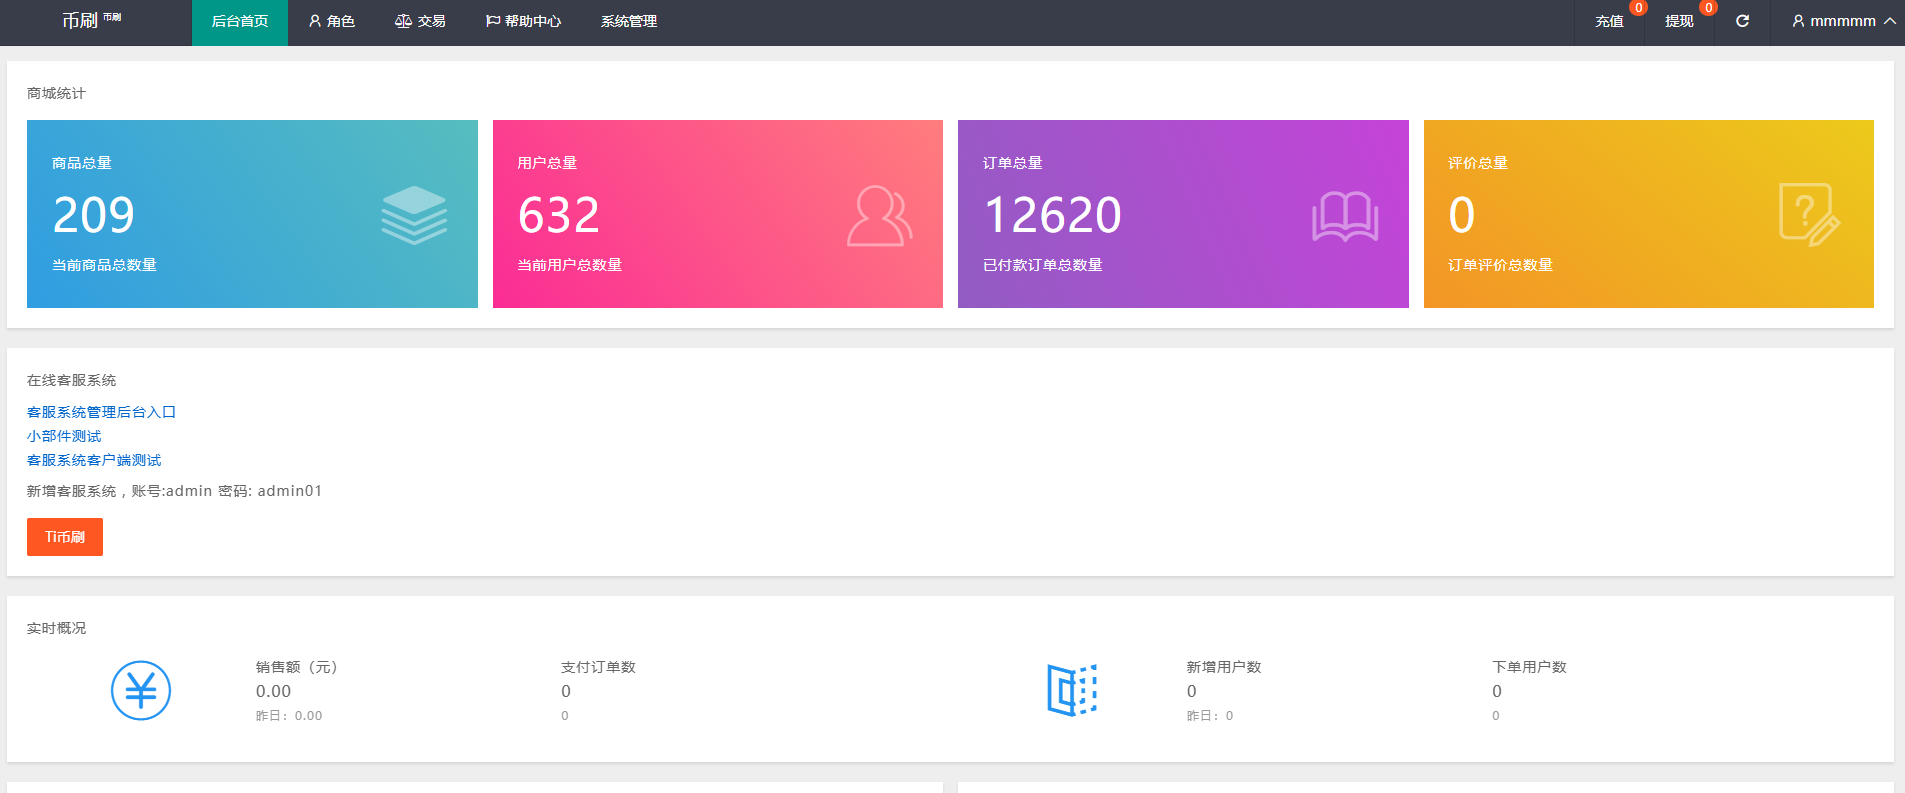This screenshot has width=1905, height=793.
Task: Open the 客服系统客户端测试 link
Action: (94, 460)
